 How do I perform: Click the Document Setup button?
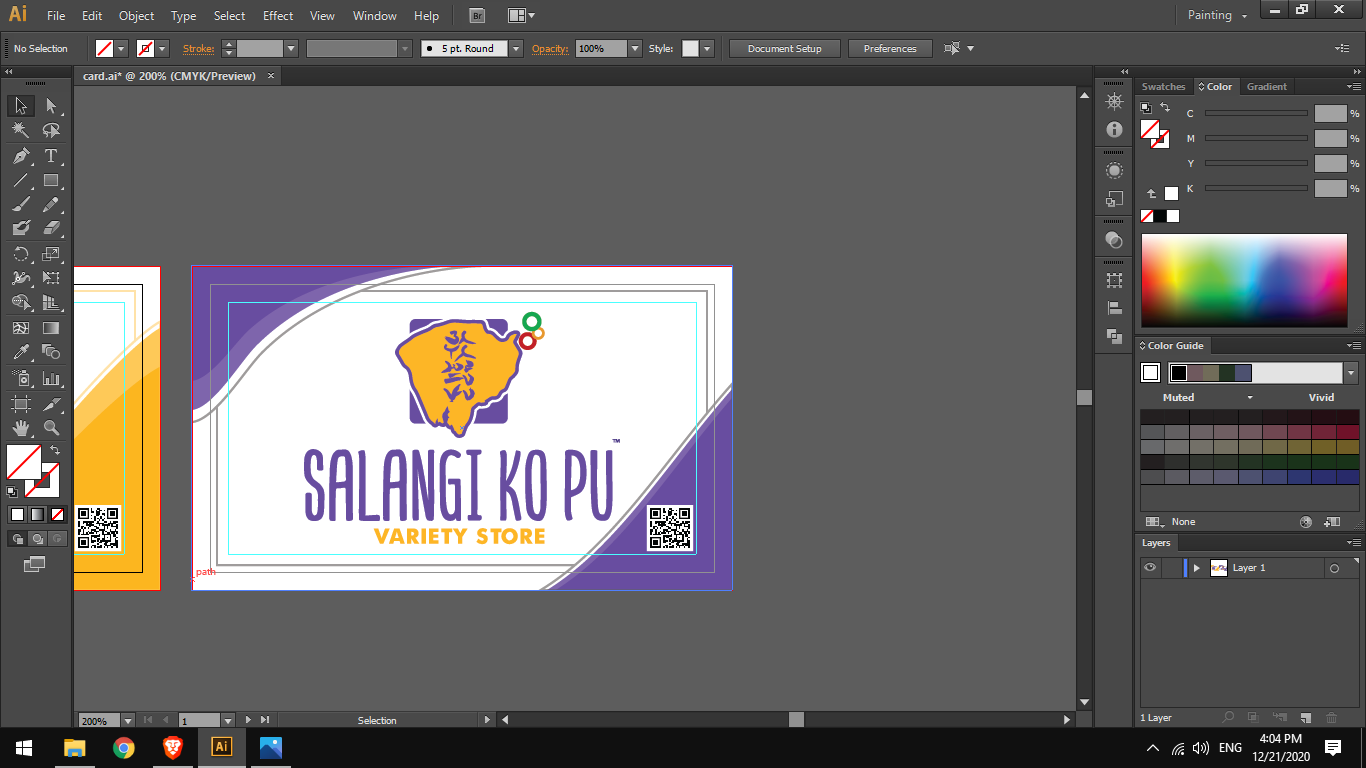[x=784, y=48]
